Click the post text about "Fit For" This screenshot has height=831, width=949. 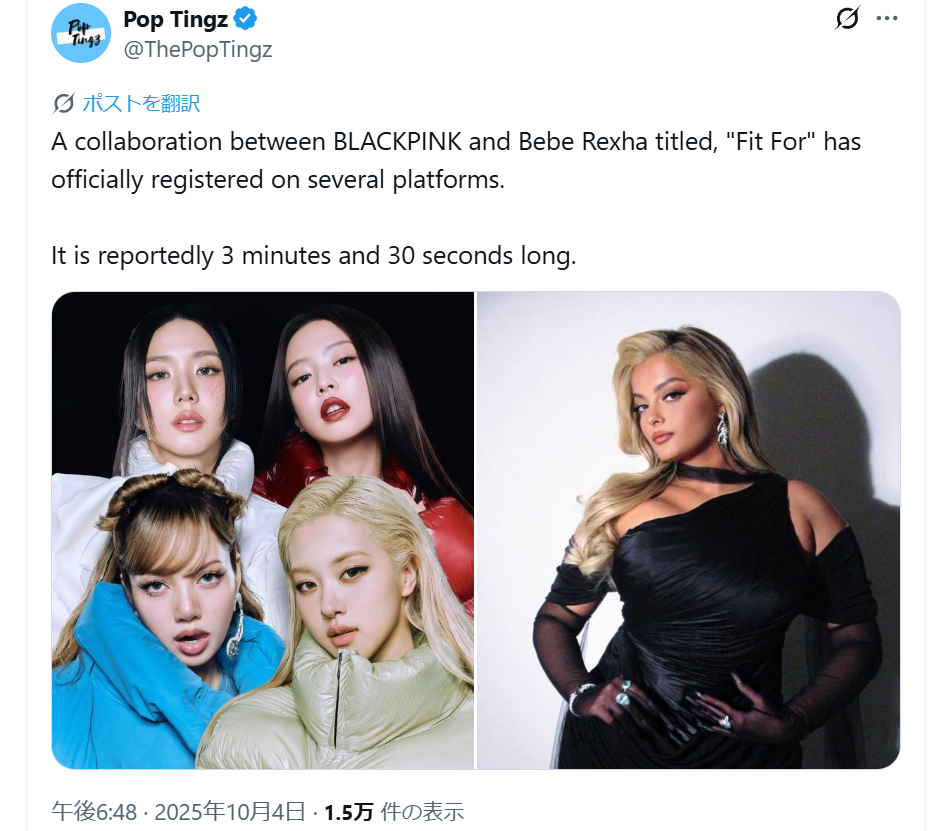coord(456,160)
